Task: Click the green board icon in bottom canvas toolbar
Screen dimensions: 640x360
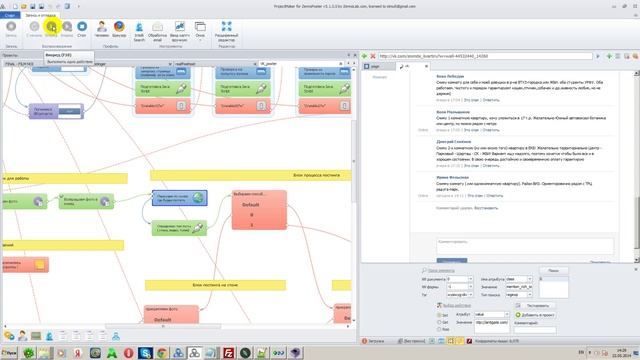Action: pyautogui.click(x=36, y=336)
